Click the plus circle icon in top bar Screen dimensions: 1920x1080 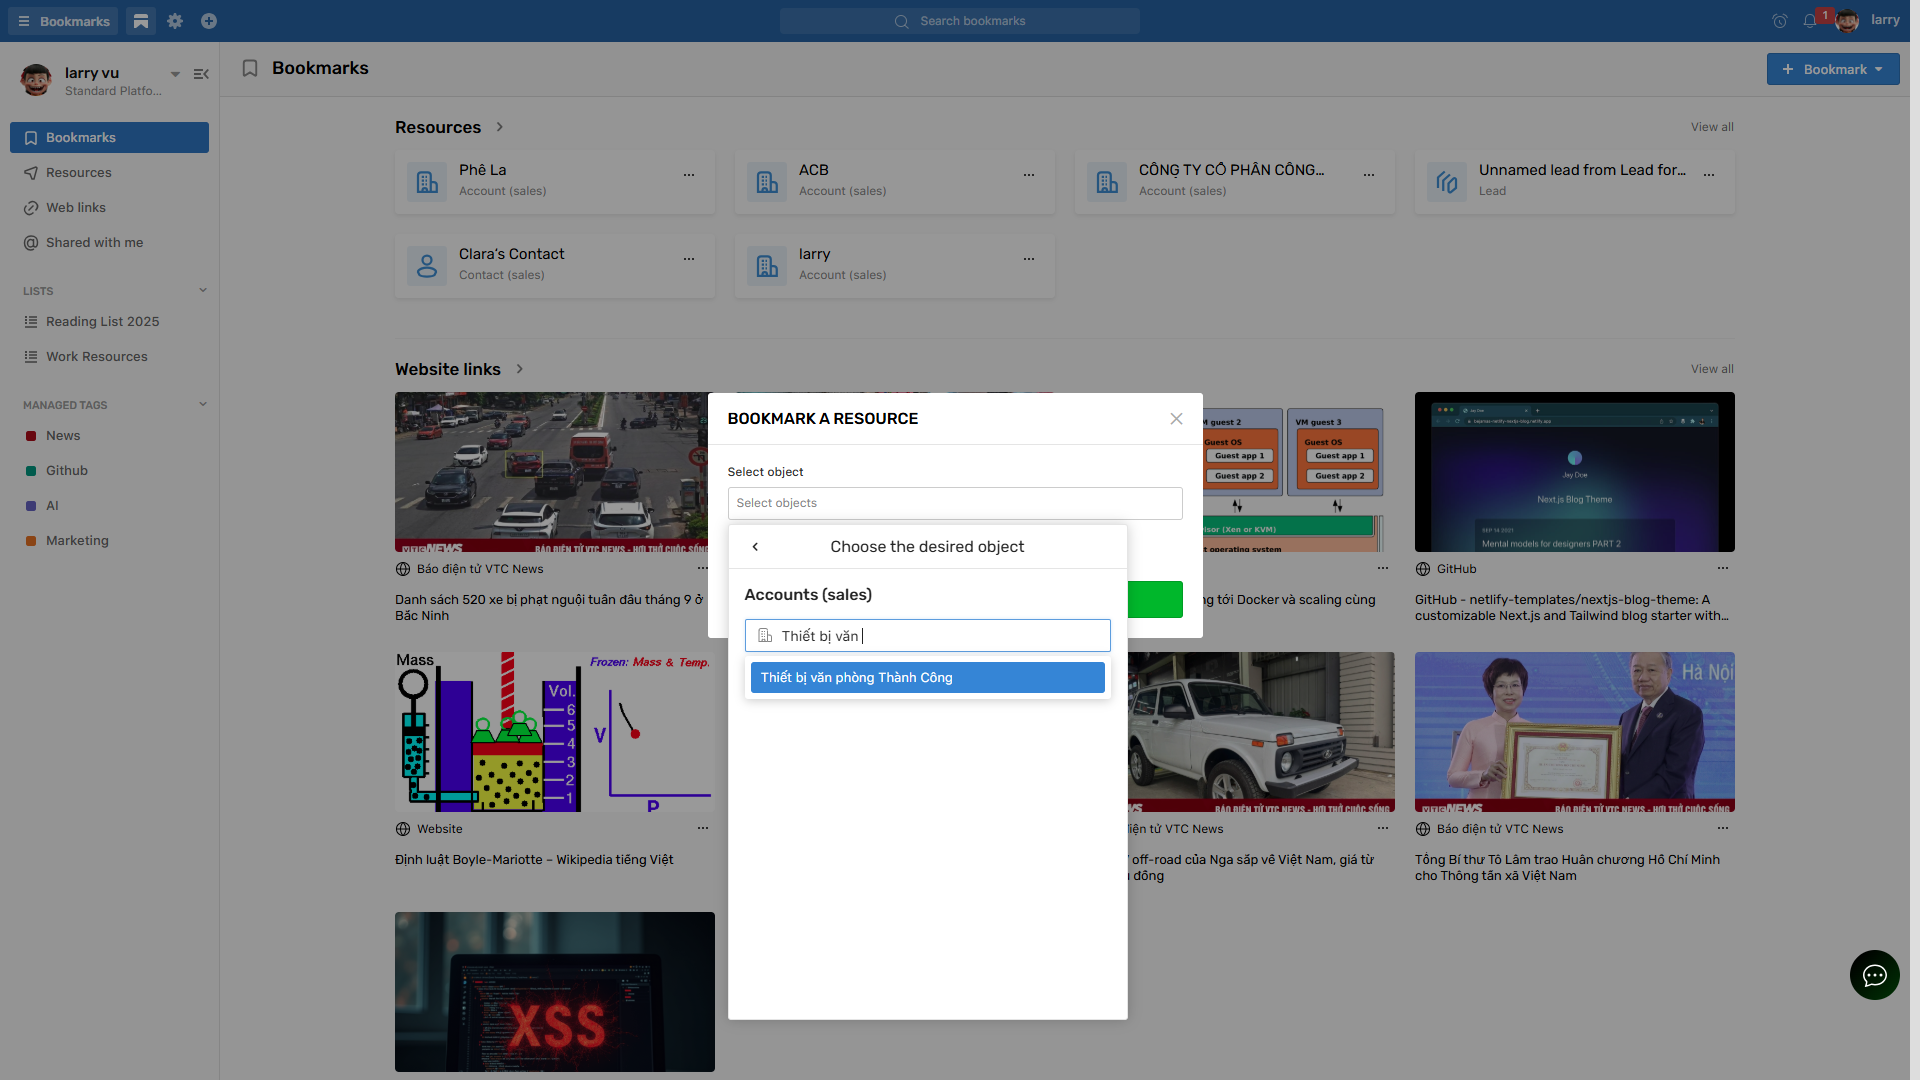coord(209,21)
